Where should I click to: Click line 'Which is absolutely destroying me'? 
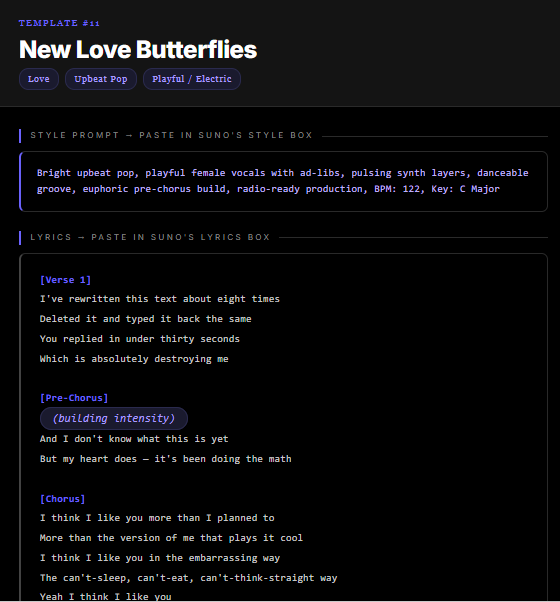[x=134, y=359]
